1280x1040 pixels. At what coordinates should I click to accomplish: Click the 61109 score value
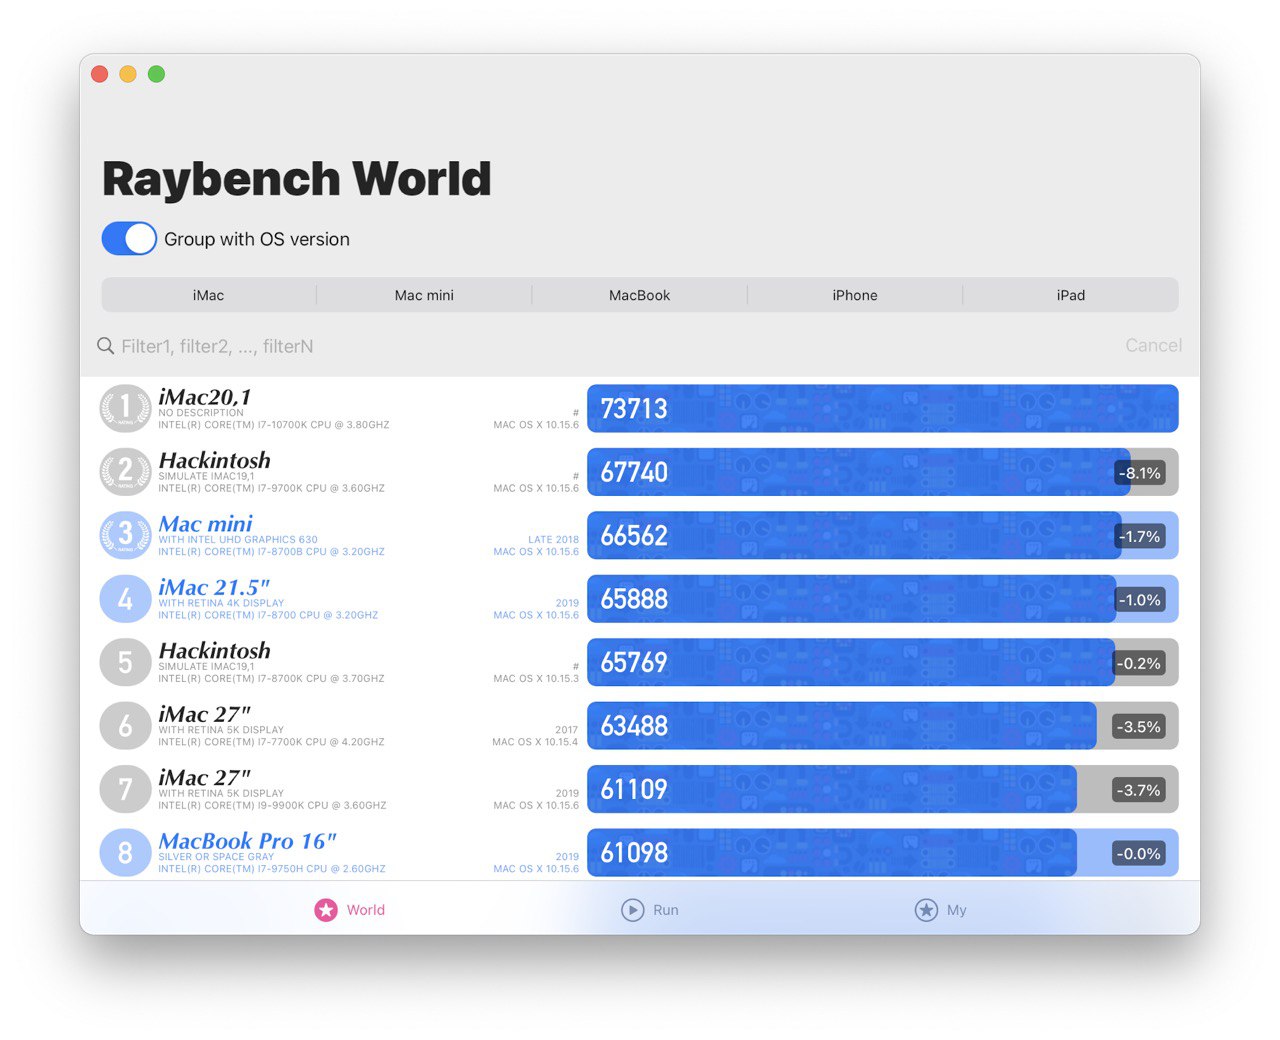point(634,789)
